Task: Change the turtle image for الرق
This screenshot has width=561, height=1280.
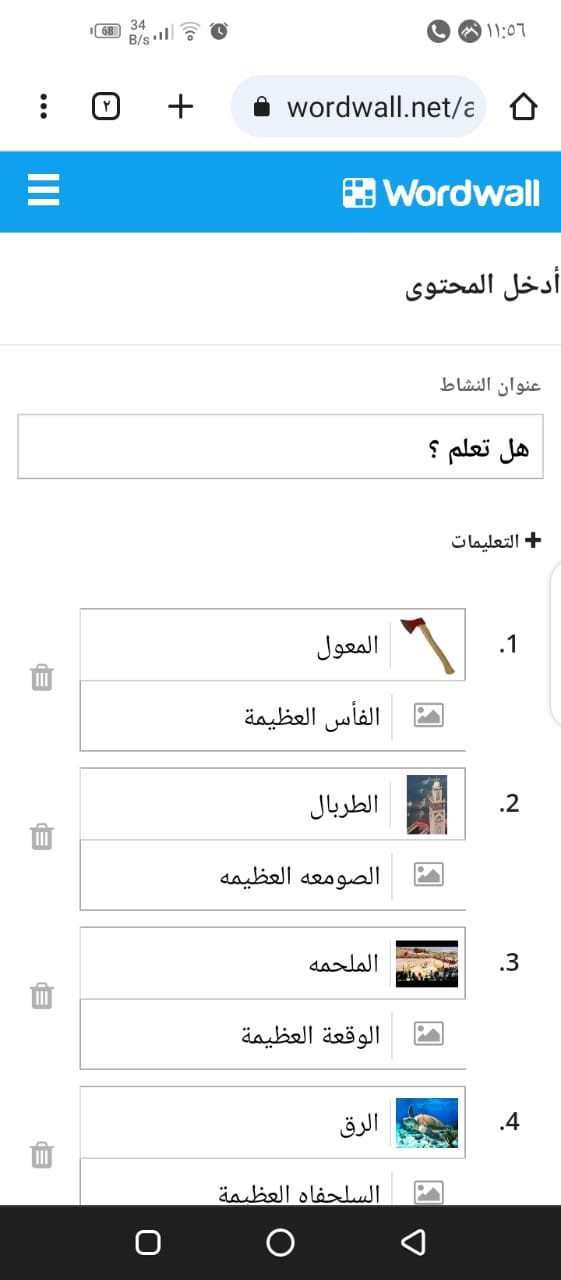Action: (427, 1122)
